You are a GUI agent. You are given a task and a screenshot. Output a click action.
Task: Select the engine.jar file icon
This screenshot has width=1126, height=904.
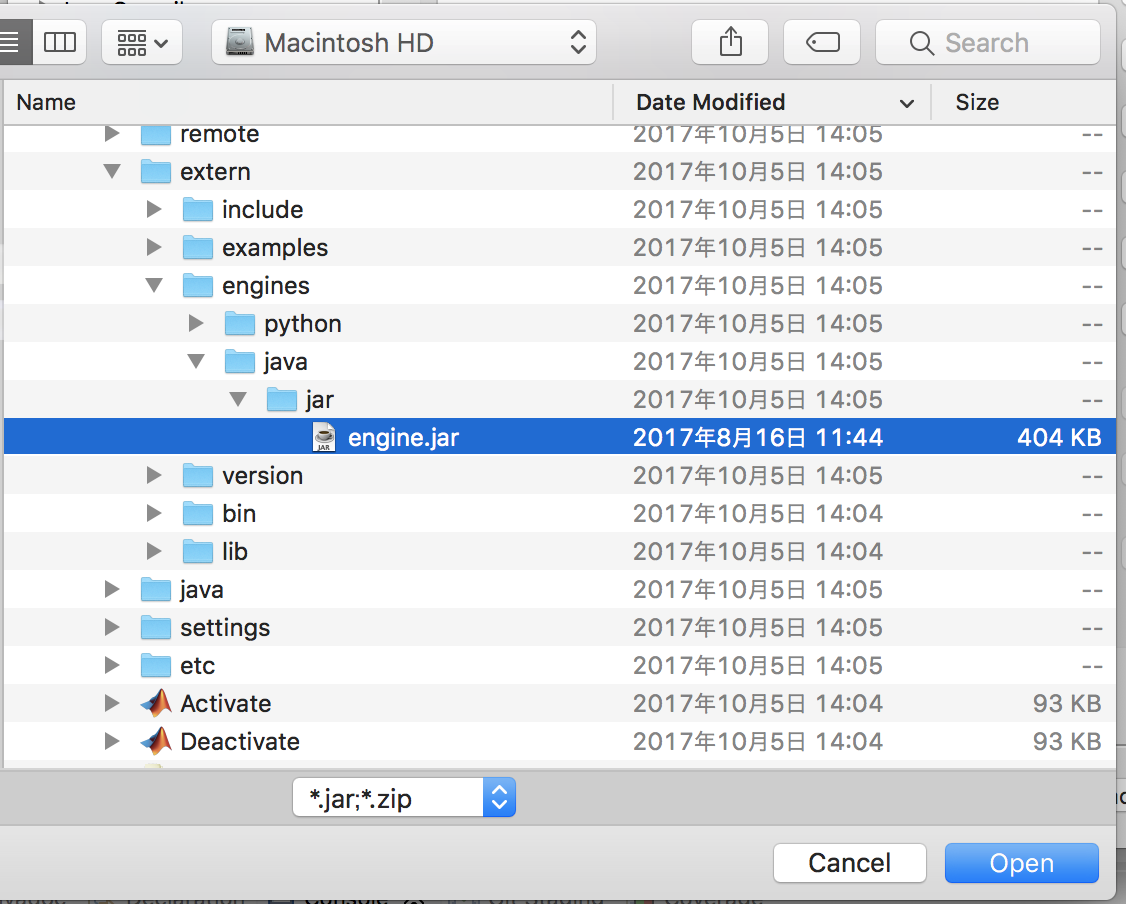(x=324, y=437)
